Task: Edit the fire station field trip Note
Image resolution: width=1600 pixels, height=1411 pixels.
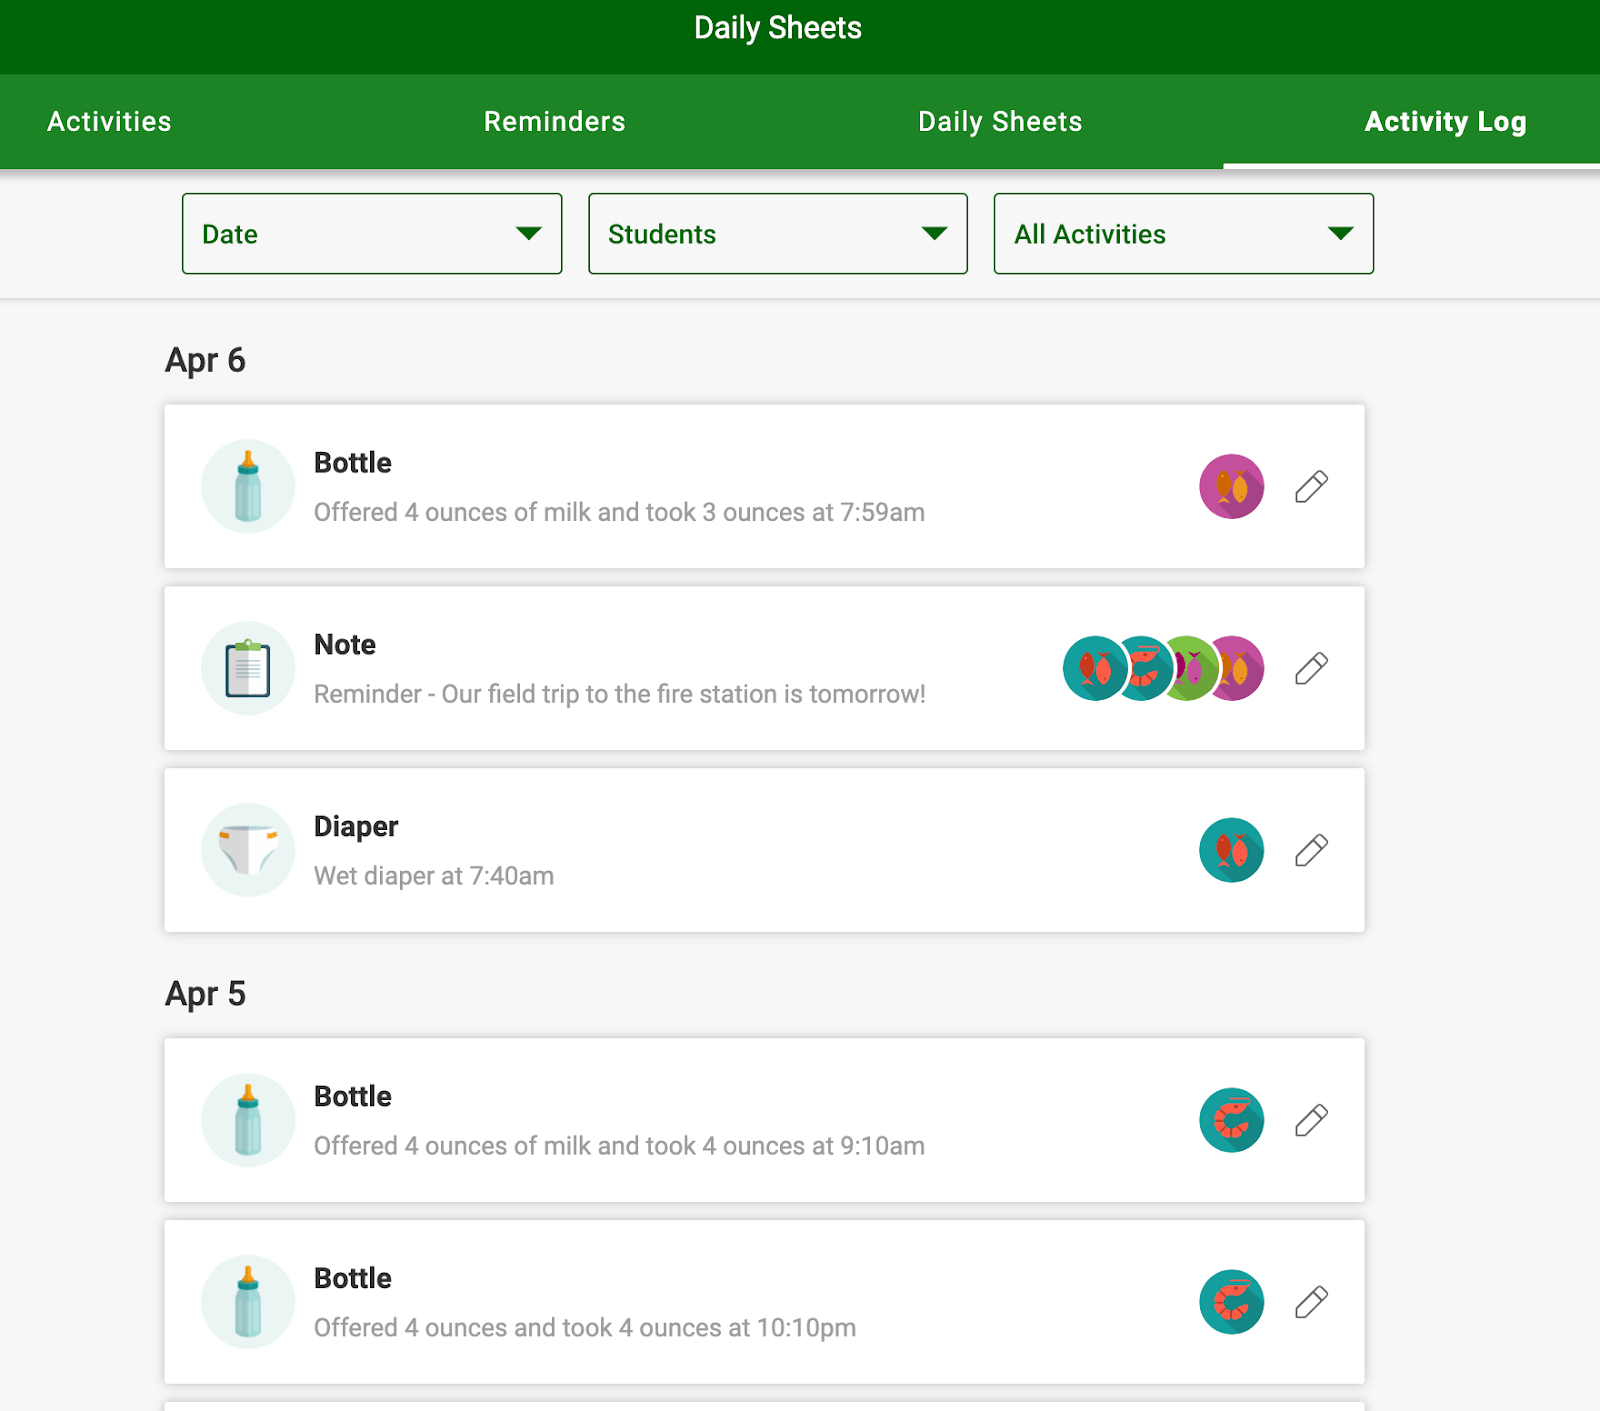Action: (x=1311, y=668)
